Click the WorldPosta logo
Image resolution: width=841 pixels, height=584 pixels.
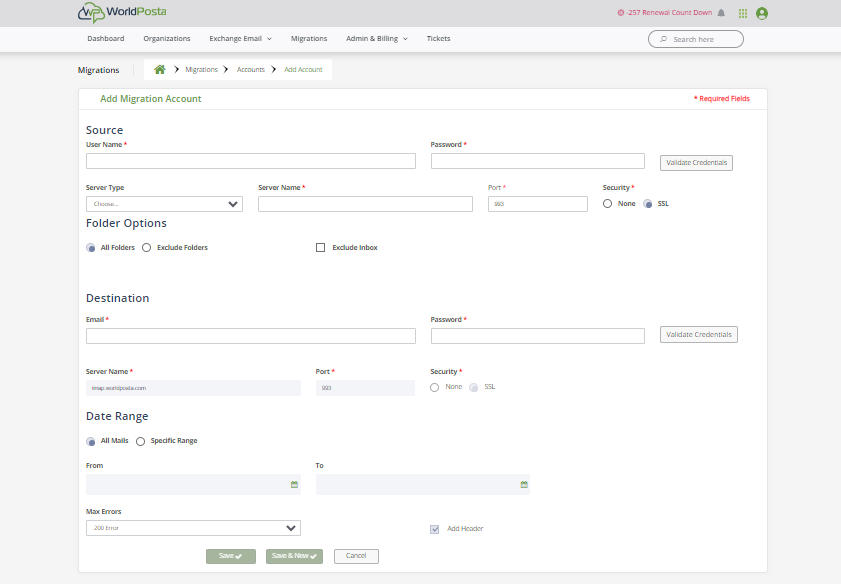[121, 13]
